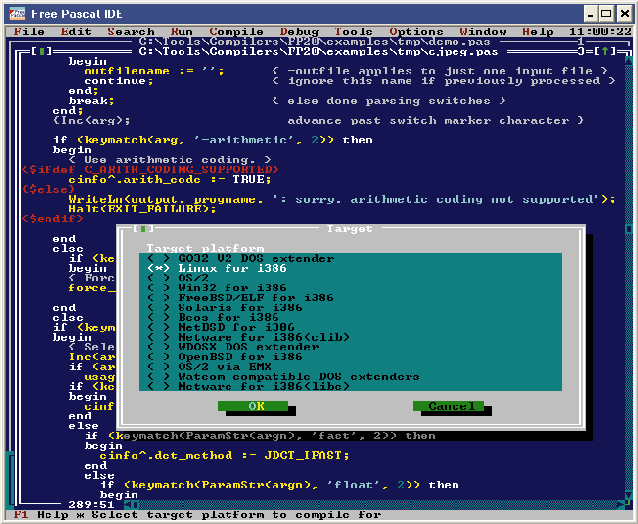Open the Compile menu
Screen dimensions: 638x524
tap(236, 32)
